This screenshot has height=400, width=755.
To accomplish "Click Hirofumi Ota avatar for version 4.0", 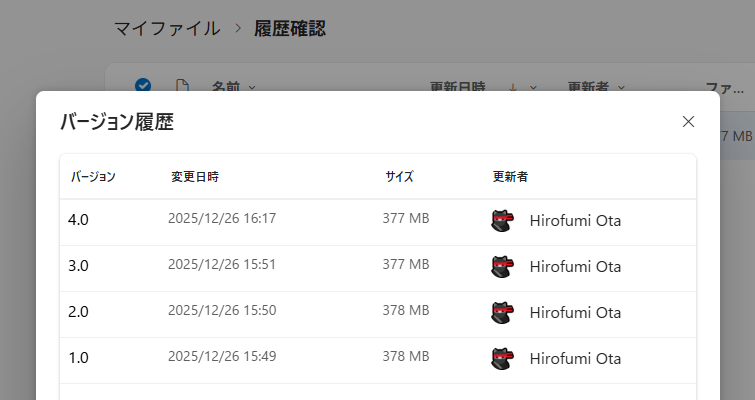I will (x=503, y=221).
